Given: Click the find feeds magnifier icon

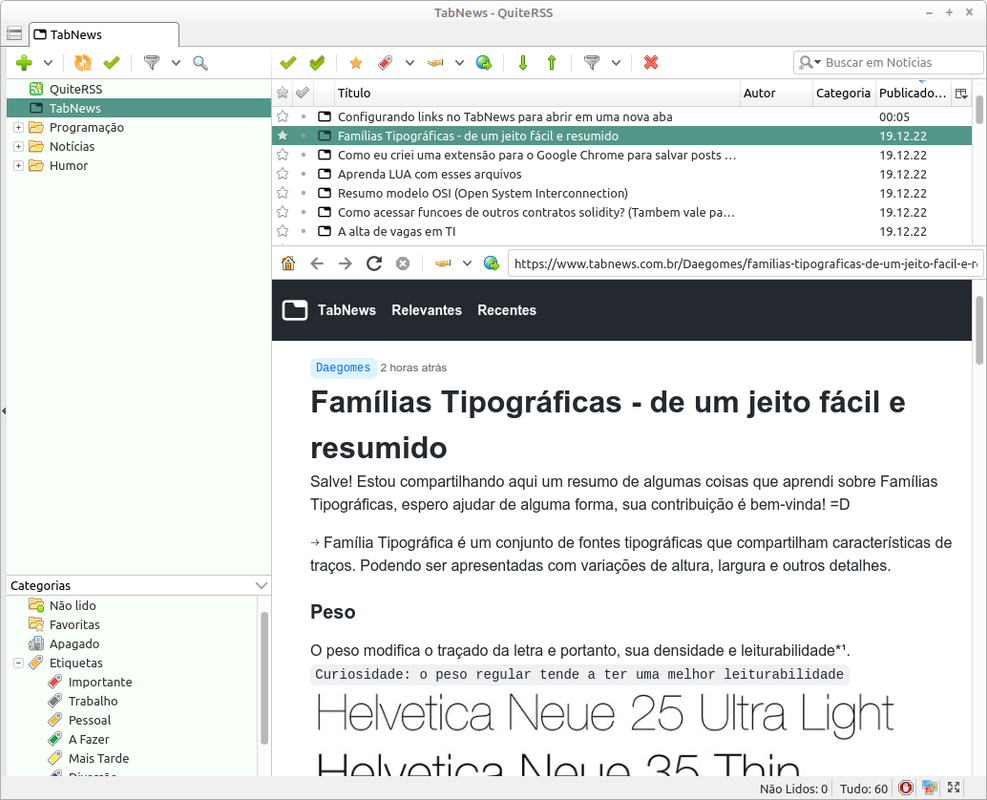Looking at the screenshot, I should click(x=200, y=63).
